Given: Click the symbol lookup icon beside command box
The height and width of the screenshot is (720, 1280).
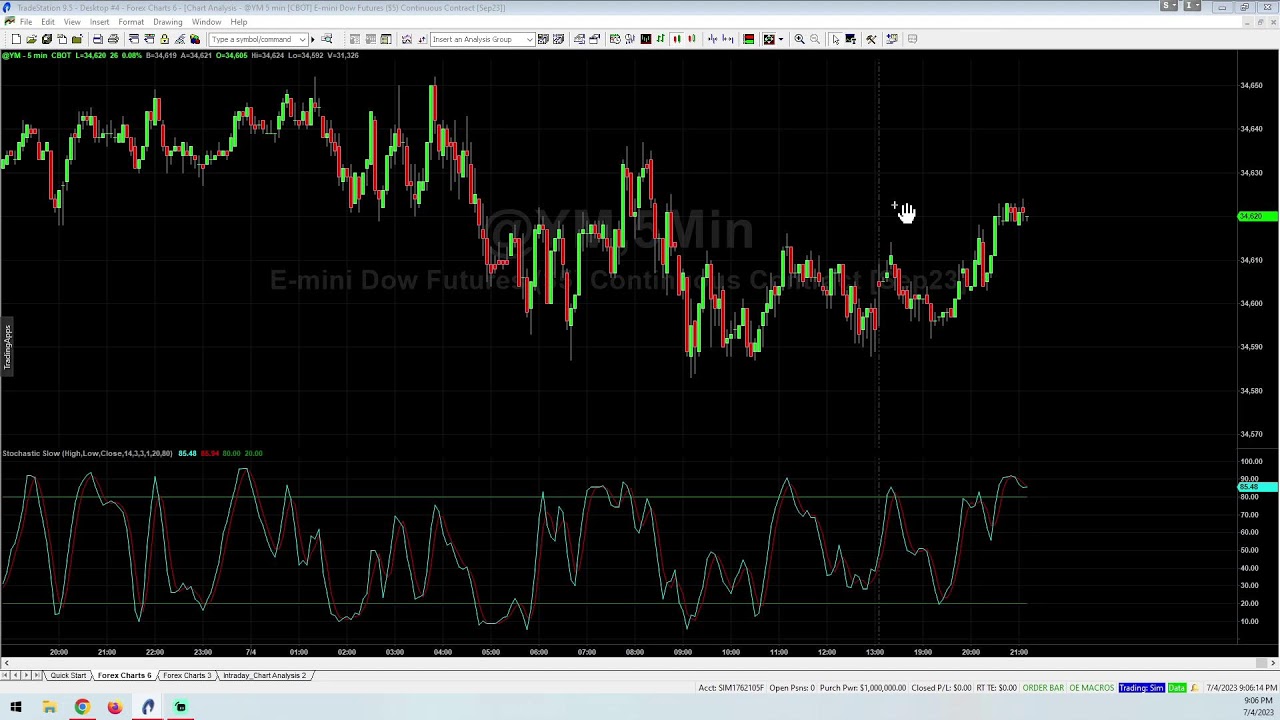Looking at the screenshot, I should (326, 39).
